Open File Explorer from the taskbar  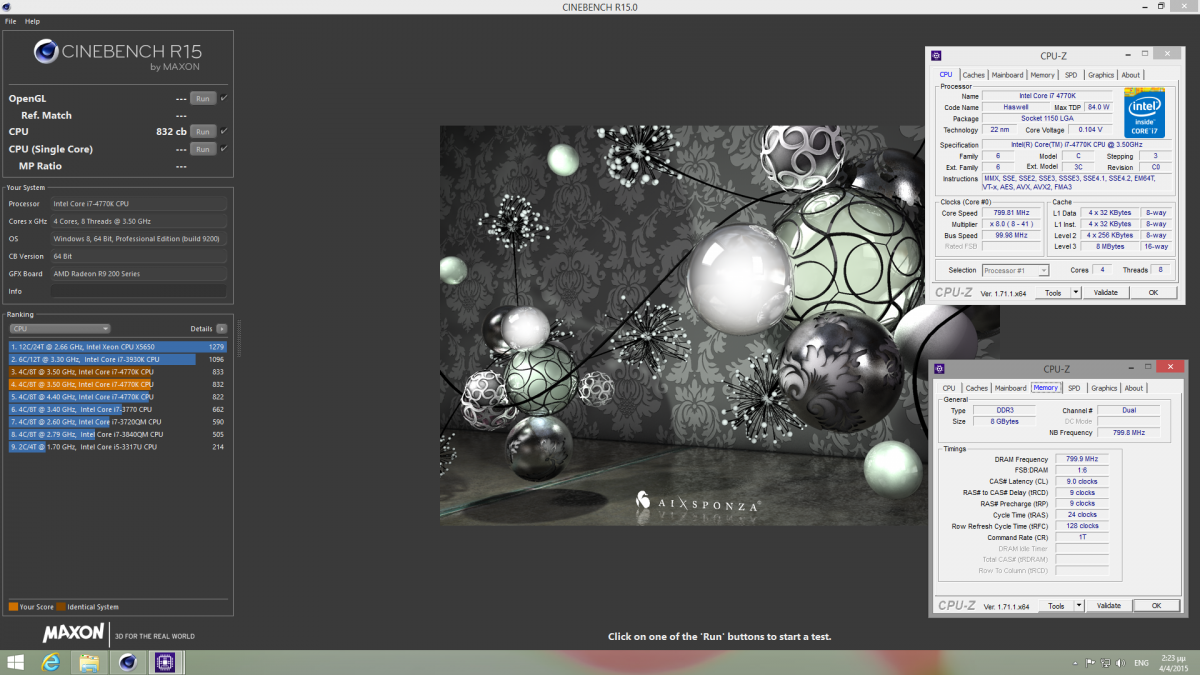89,662
